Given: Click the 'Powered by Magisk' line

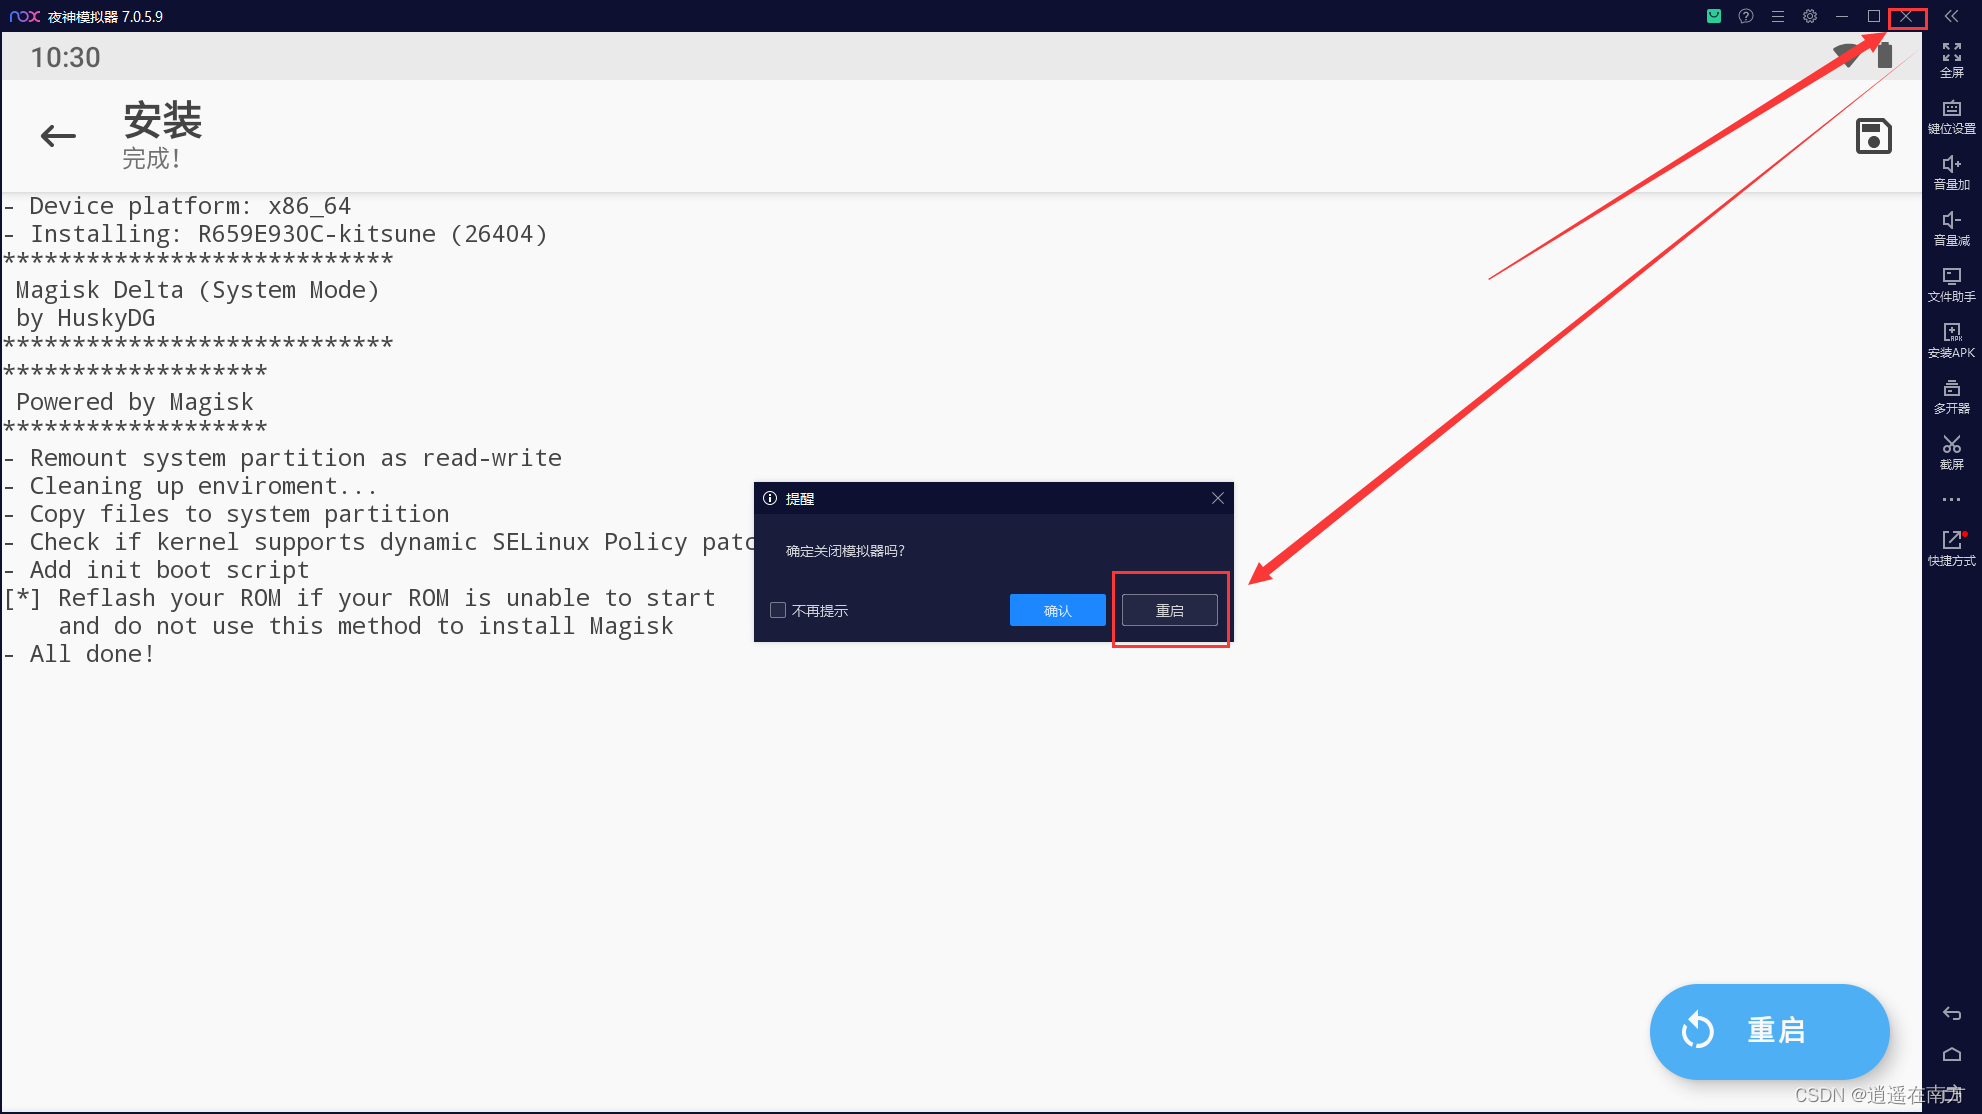Looking at the screenshot, I should [x=134, y=402].
